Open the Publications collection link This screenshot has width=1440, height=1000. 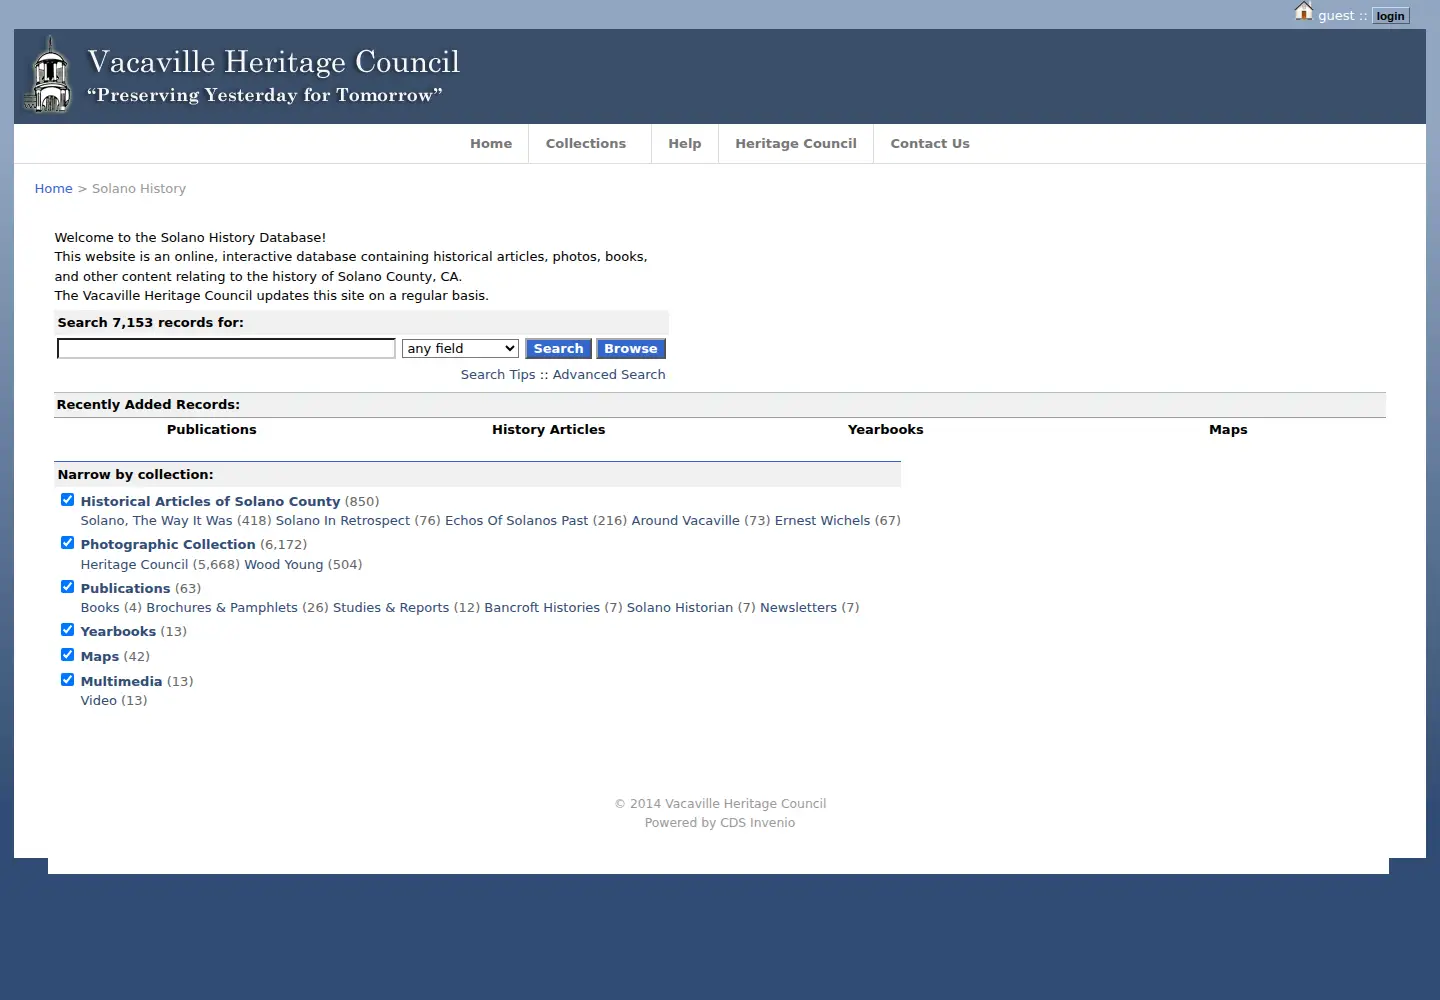(x=126, y=589)
